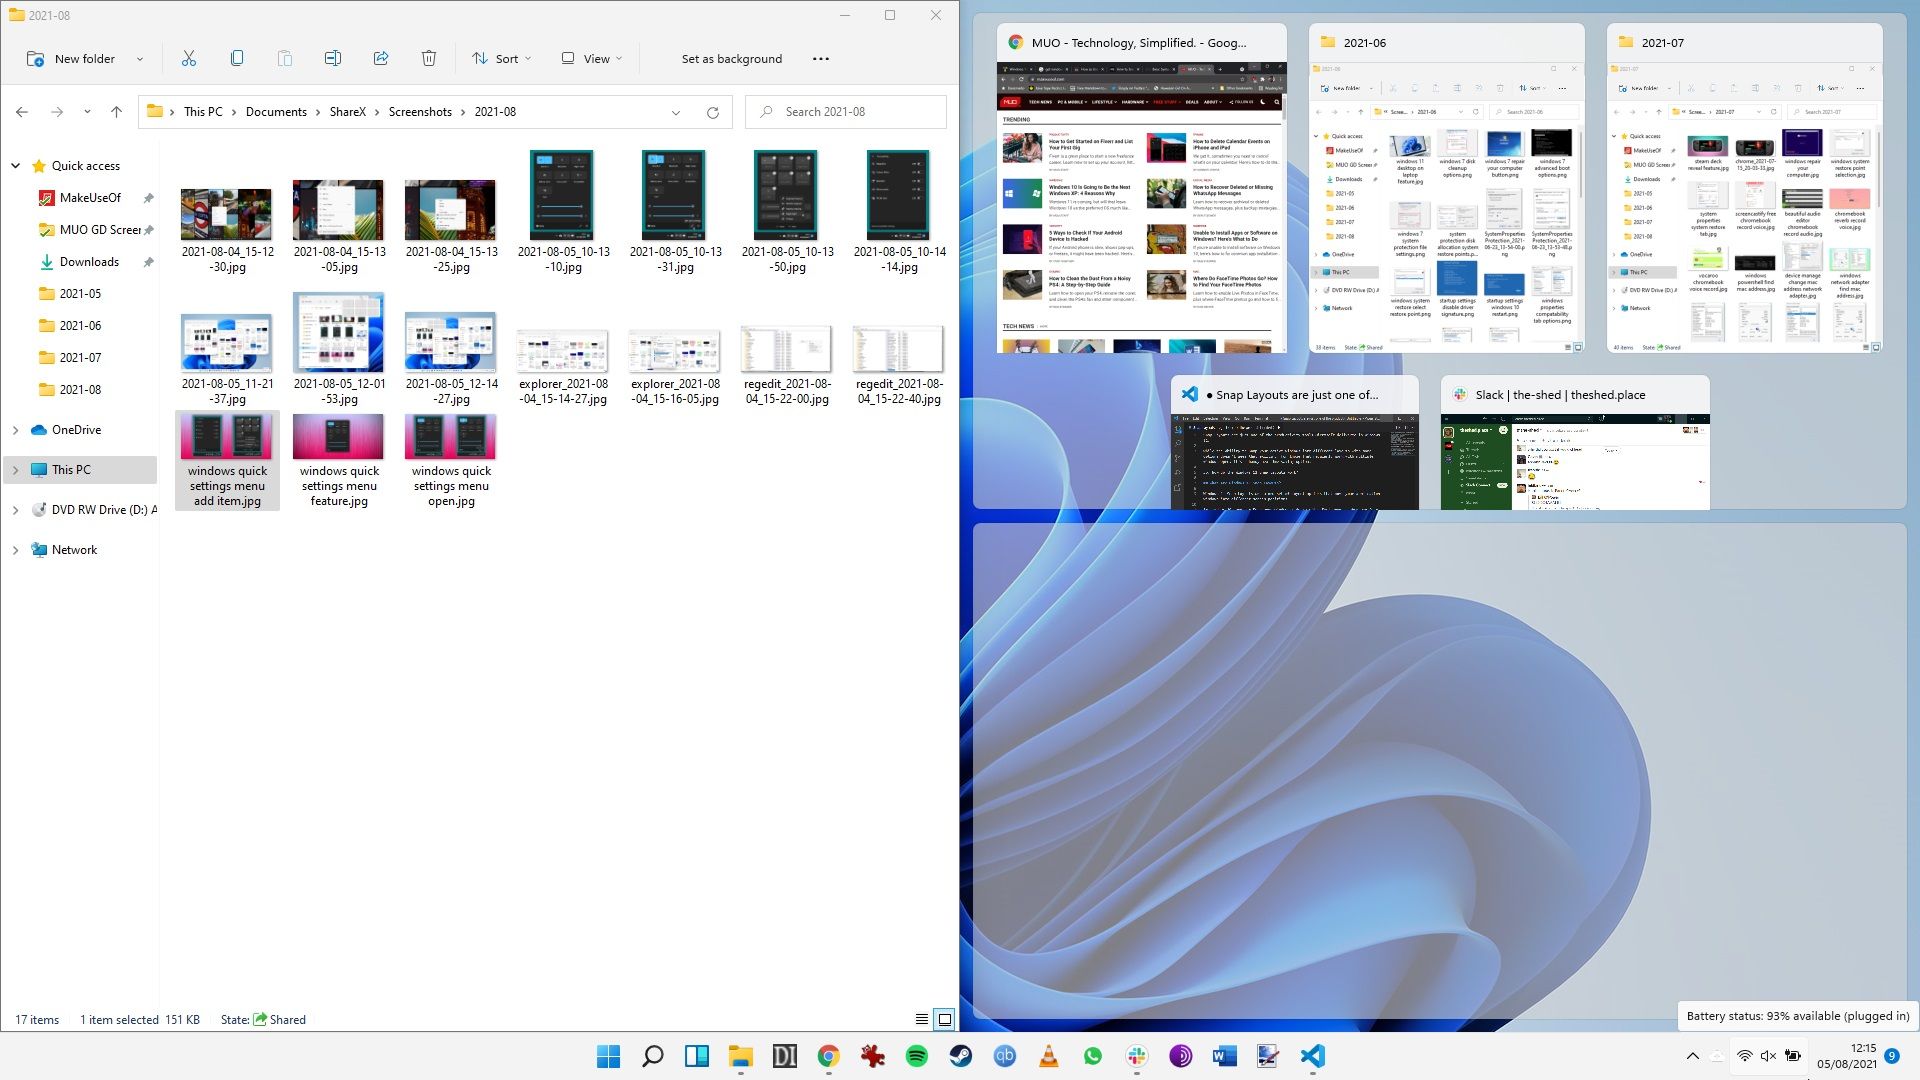Image resolution: width=1920 pixels, height=1080 pixels.
Task: Open the Copy icon in File Explorer
Action: coord(236,58)
